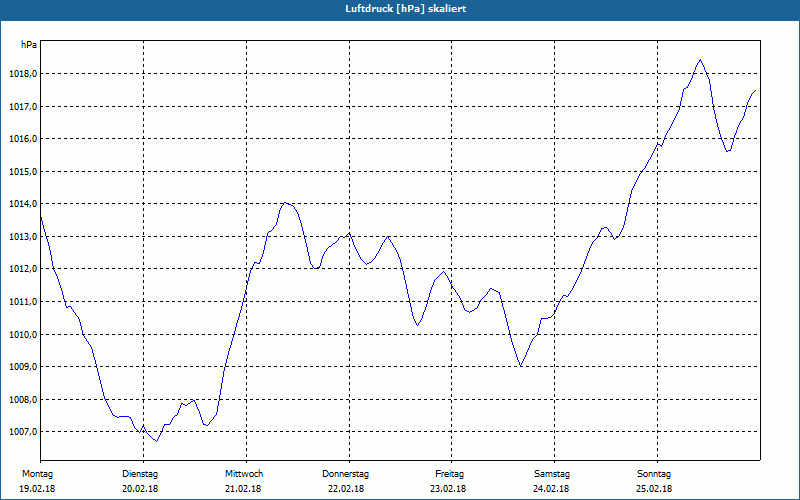Click the 1013,0 y-axis label

23,237
